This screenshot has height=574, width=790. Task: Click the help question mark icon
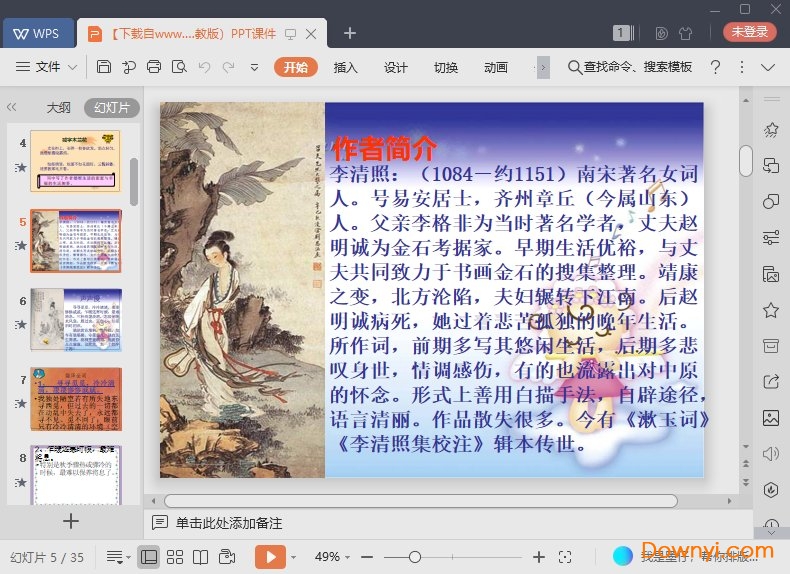[x=715, y=67]
